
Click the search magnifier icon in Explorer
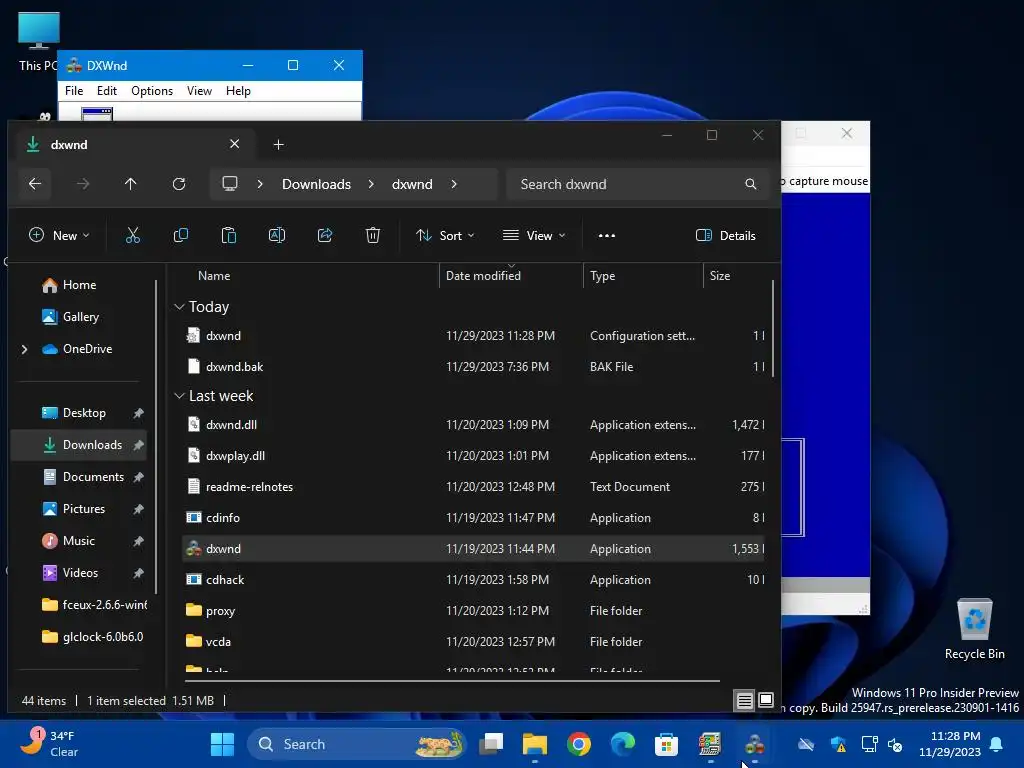click(751, 184)
